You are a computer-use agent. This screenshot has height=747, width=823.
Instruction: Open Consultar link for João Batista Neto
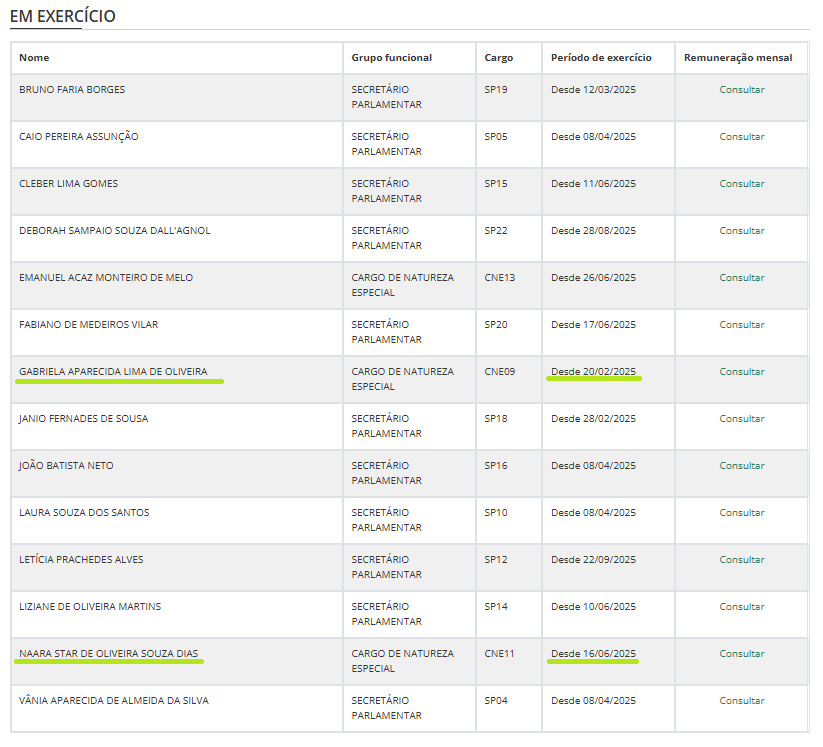click(x=741, y=466)
